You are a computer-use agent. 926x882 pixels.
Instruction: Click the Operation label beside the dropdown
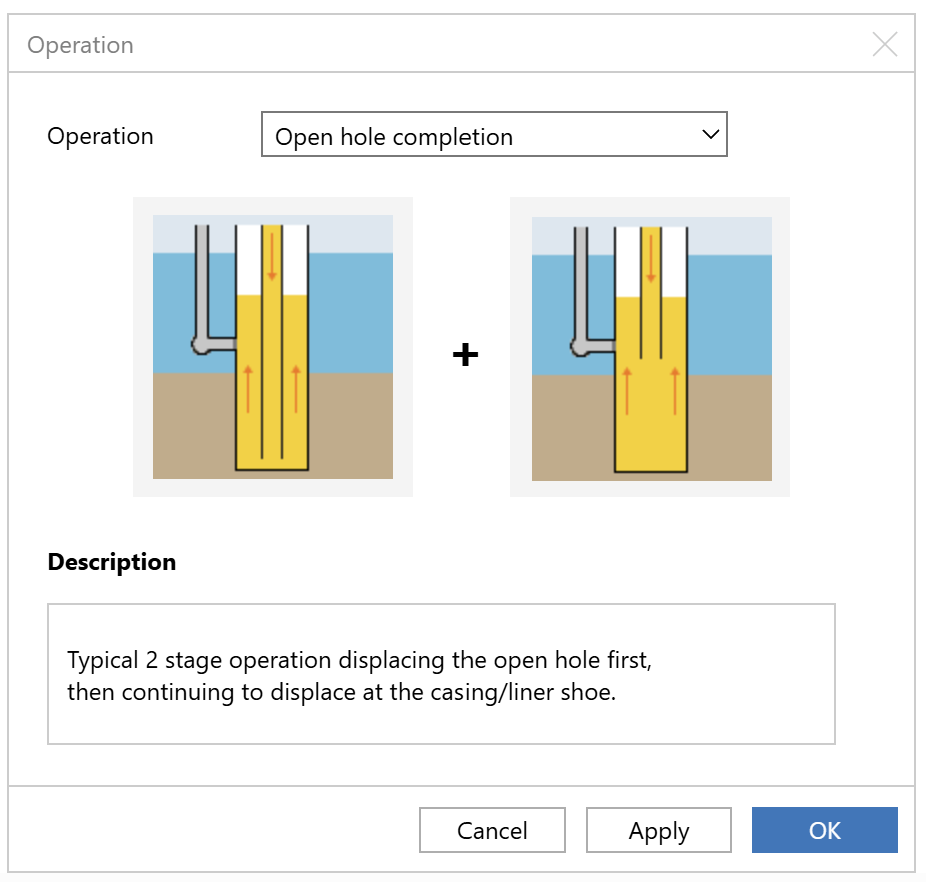click(100, 136)
